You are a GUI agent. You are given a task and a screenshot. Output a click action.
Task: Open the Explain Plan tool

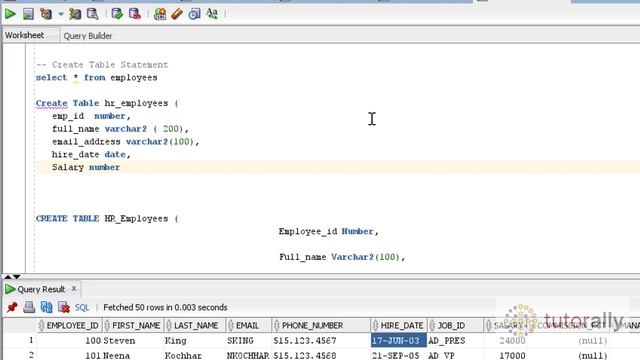tap(46, 14)
